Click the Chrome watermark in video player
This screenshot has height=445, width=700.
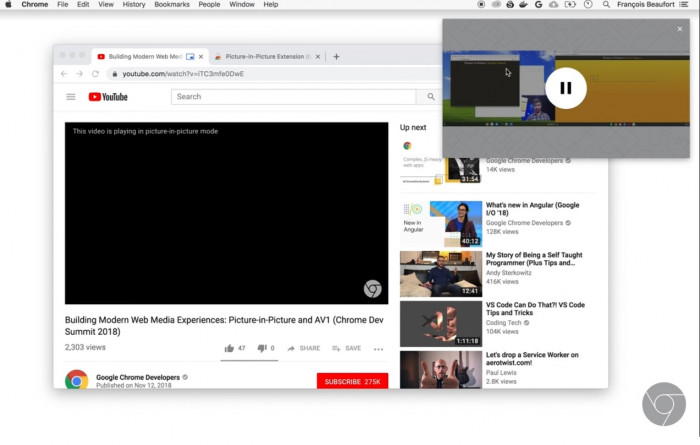pos(372,289)
